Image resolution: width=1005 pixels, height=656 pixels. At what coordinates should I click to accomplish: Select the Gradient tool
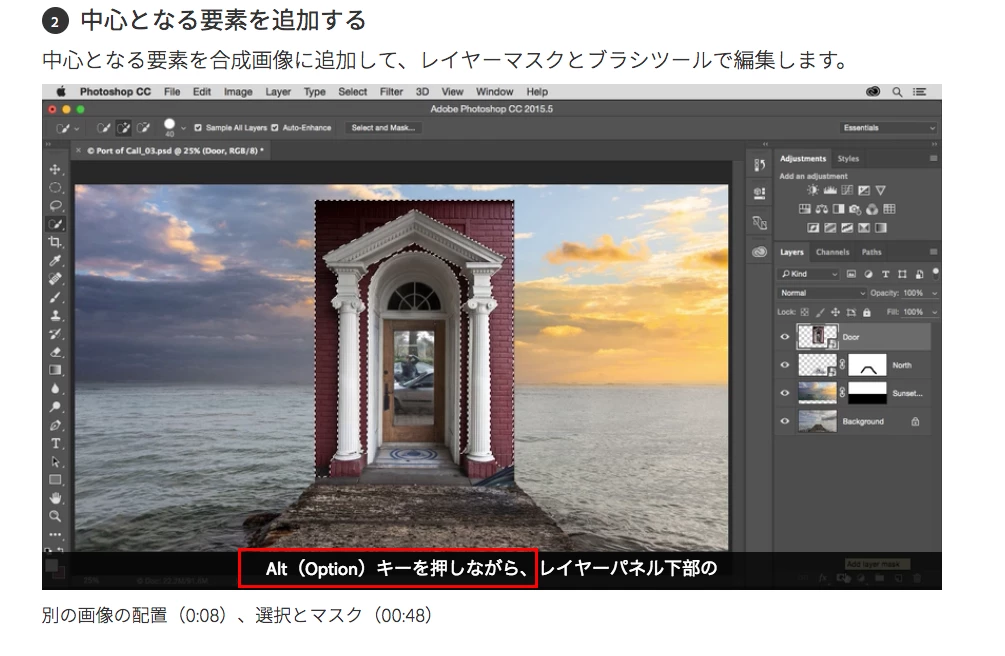56,370
